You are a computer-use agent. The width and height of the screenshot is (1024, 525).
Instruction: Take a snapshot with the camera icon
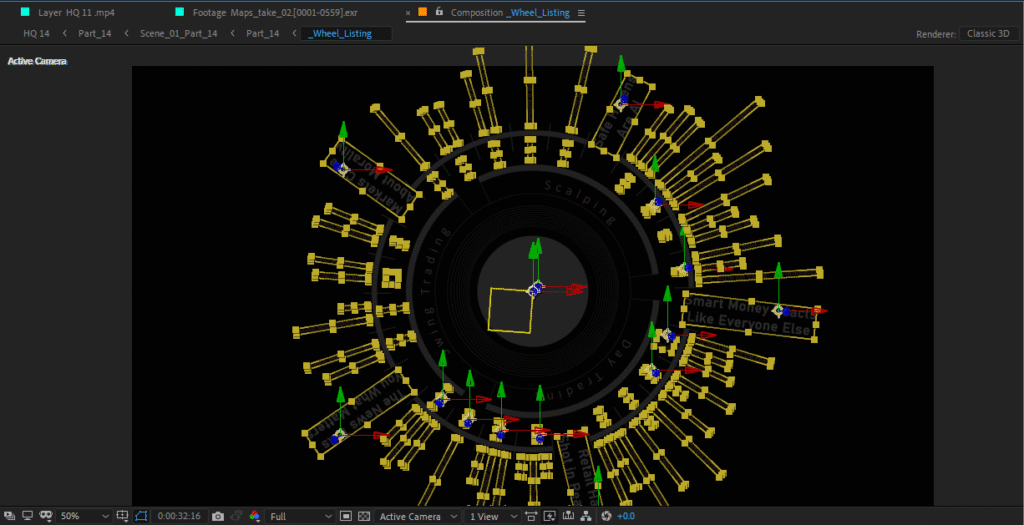(x=218, y=517)
